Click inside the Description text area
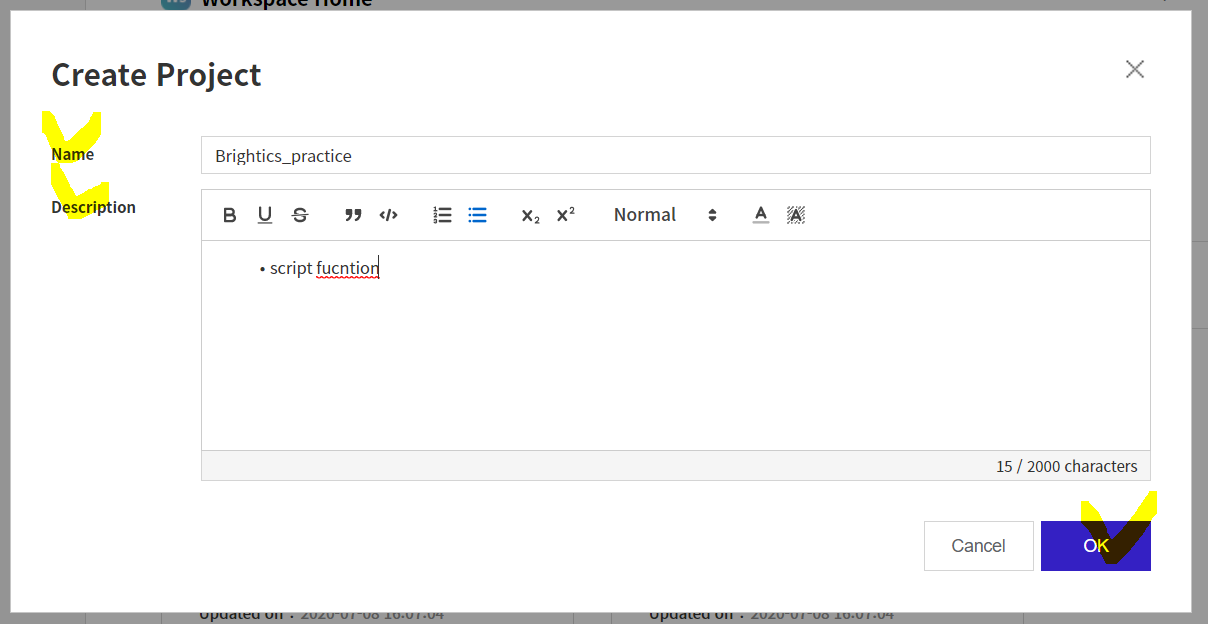The width and height of the screenshot is (1208, 624). (676, 345)
